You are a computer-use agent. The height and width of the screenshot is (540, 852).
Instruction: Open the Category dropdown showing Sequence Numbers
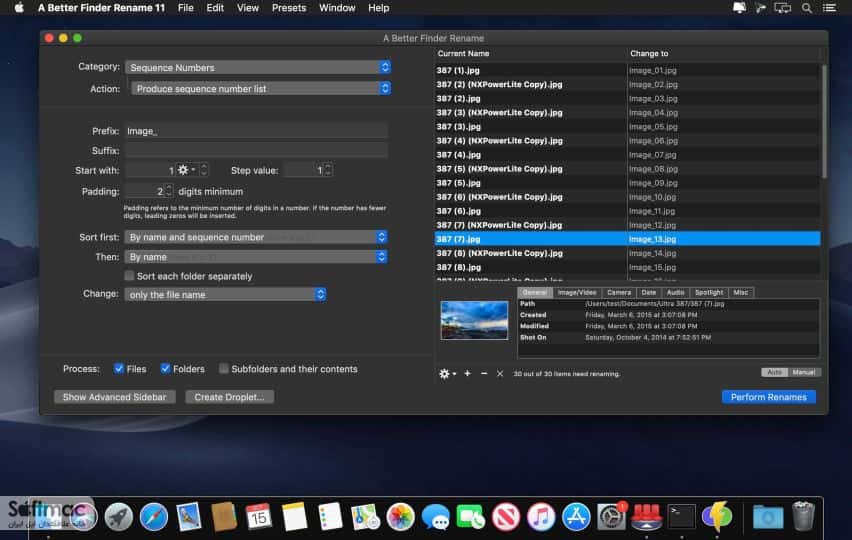pos(258,67)
